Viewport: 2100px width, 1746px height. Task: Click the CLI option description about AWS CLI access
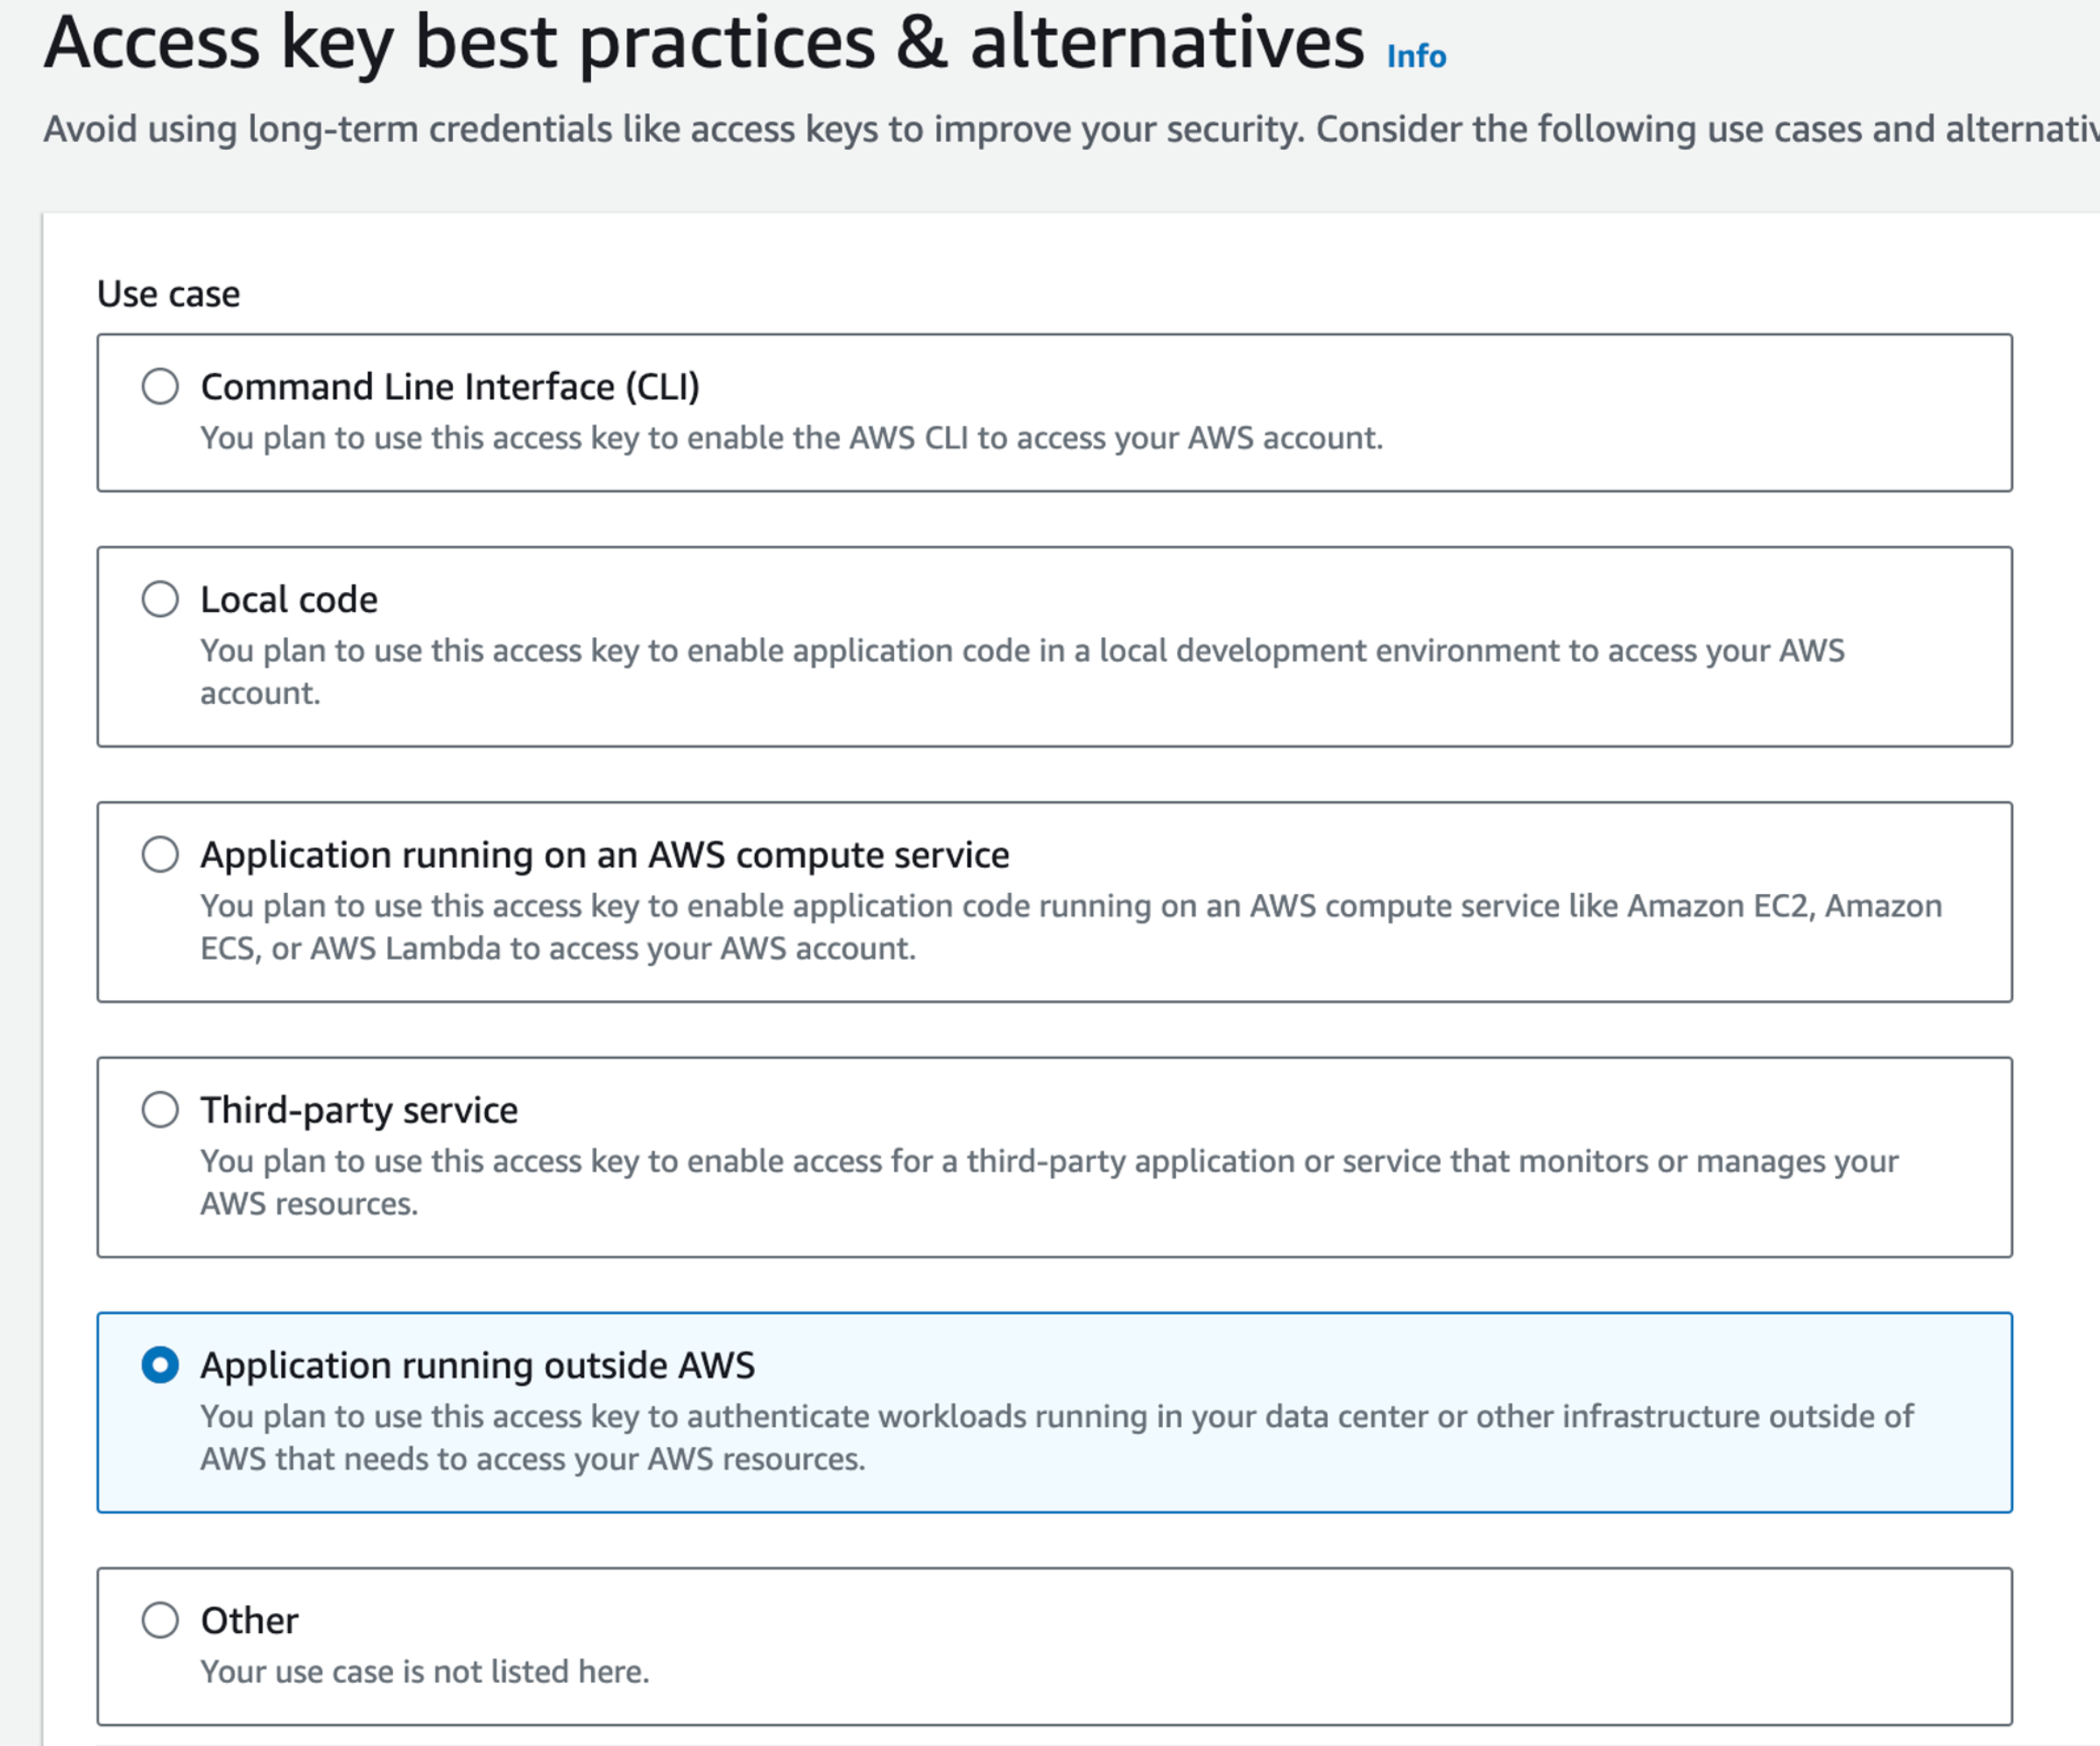pyautogui.click(x=791, y=438)
